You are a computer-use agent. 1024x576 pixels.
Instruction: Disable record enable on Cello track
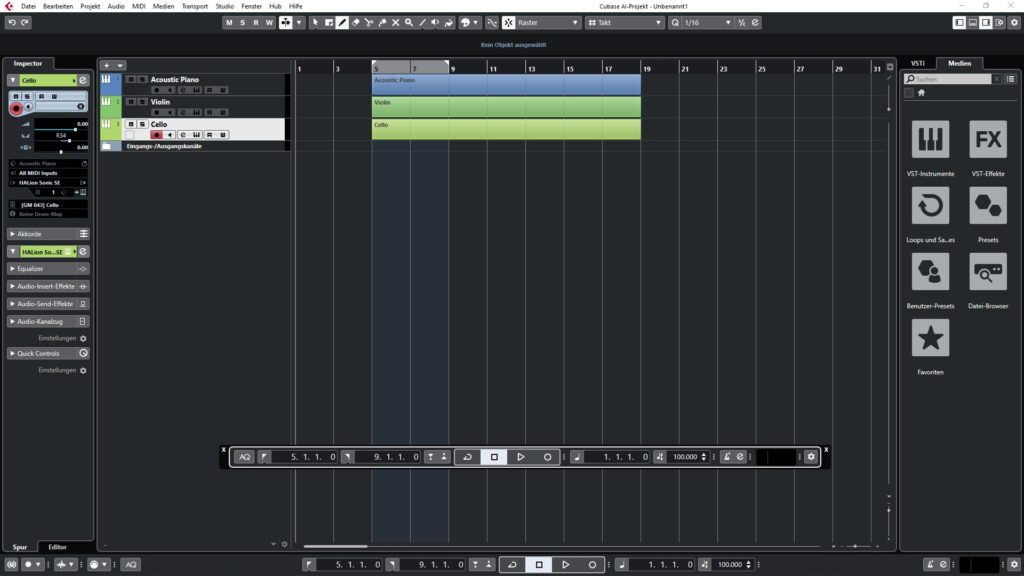pos(156,135)
